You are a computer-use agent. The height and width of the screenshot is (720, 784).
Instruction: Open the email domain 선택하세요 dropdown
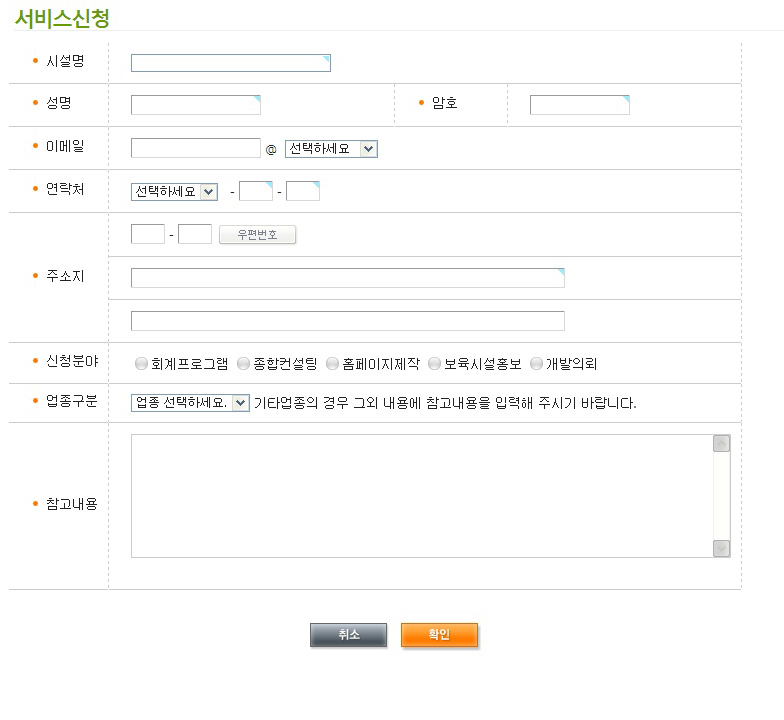coord(331,149)
